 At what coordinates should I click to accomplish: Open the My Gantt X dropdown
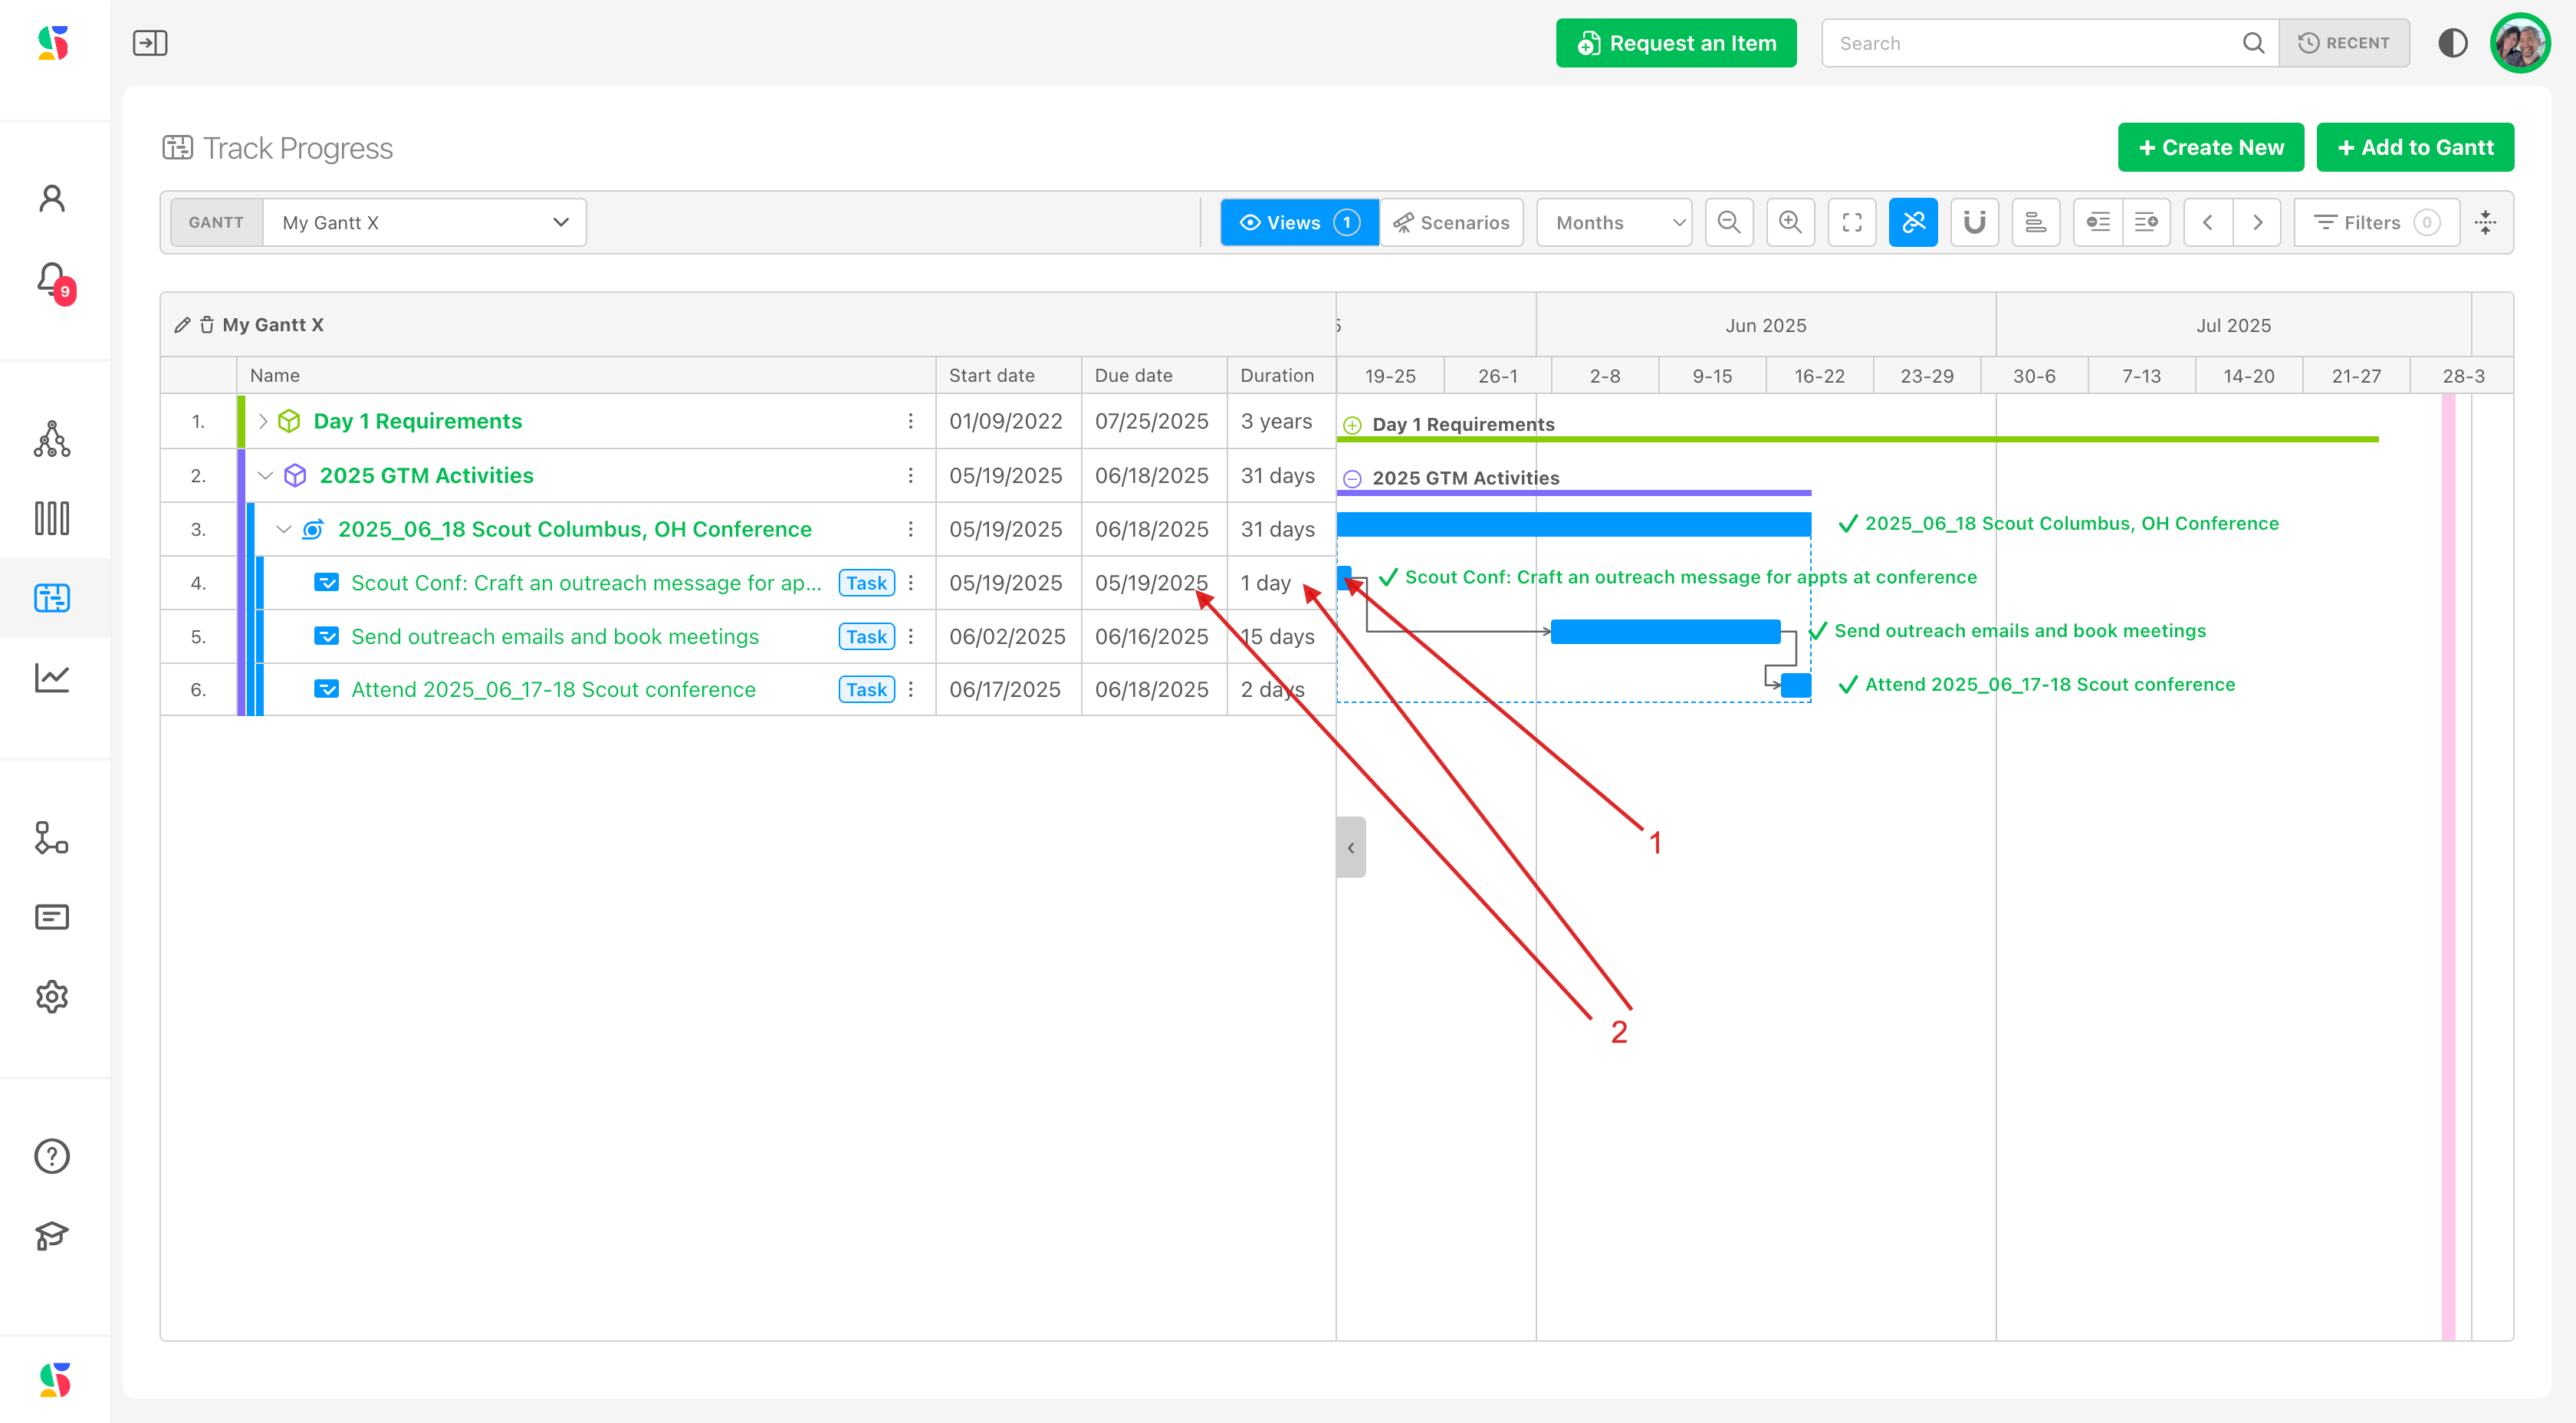(x=424, y=222)
